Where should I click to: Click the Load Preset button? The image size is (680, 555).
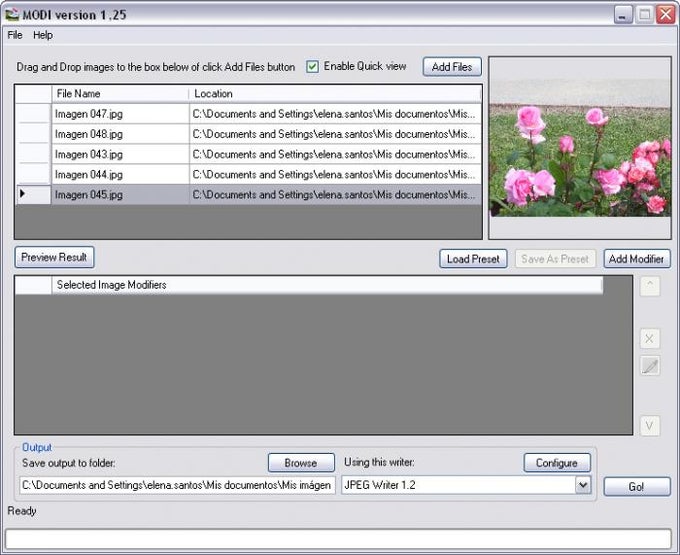click(x=473, y=259)
